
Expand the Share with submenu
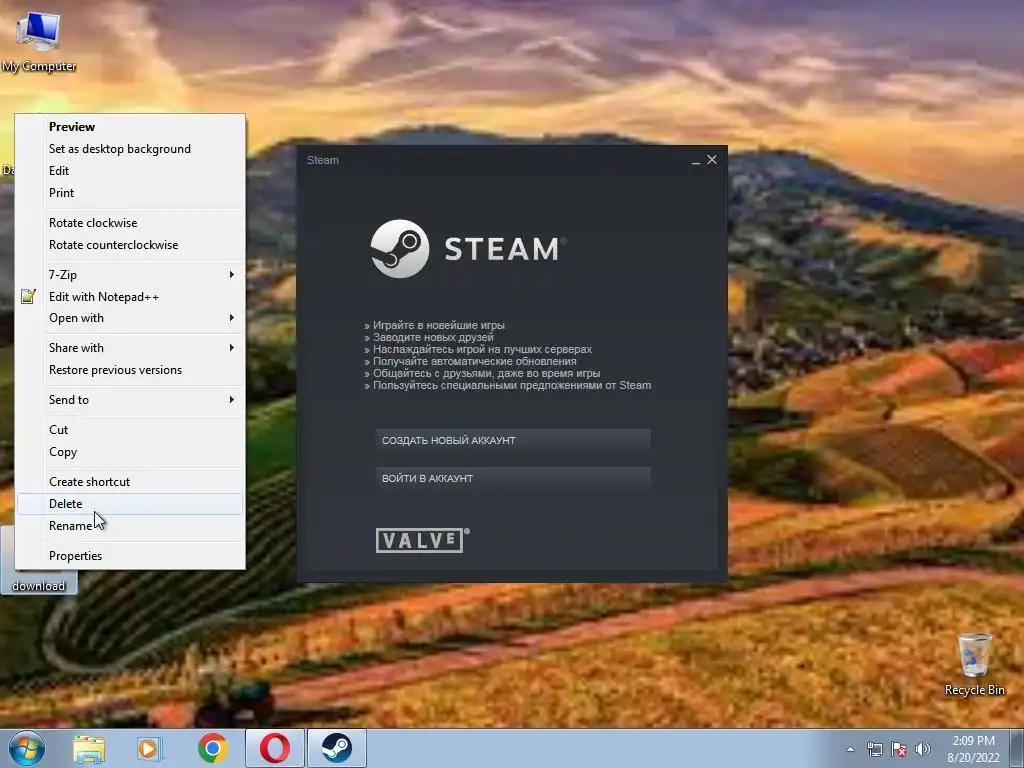(x=130, y=348)
